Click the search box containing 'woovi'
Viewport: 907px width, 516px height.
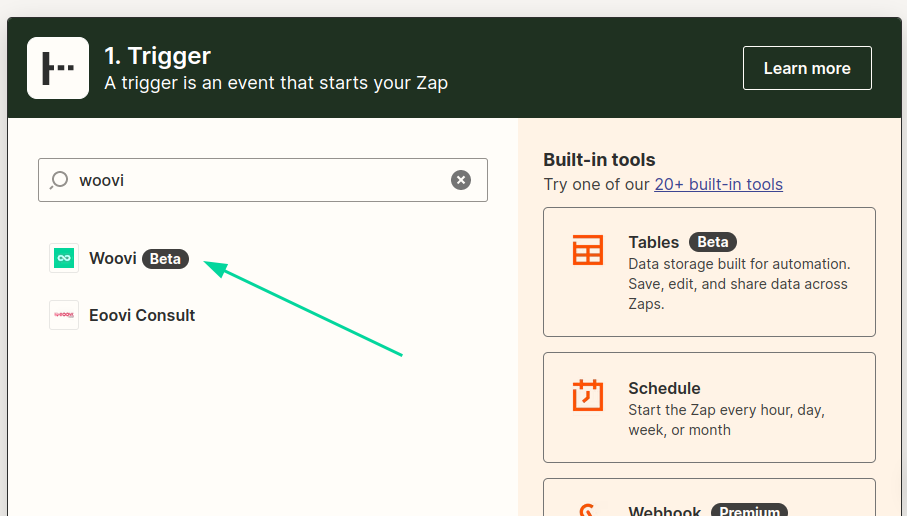coord(260,180)
